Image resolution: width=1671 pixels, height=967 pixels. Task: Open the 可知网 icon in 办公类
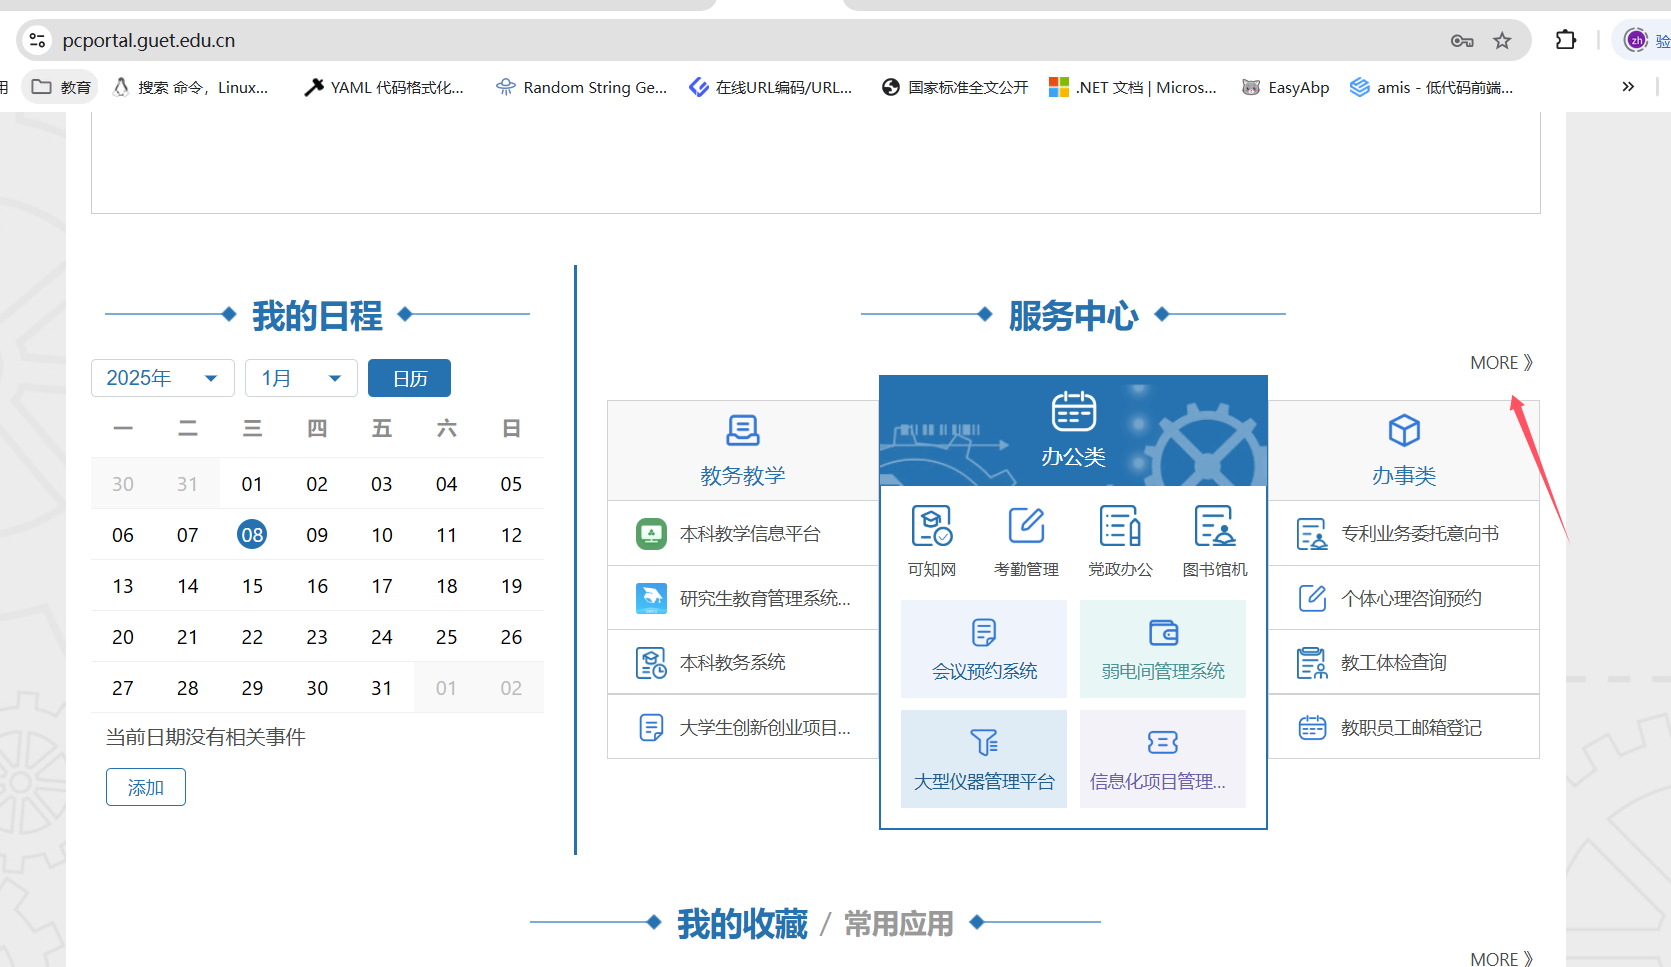[x=931, y=540]
